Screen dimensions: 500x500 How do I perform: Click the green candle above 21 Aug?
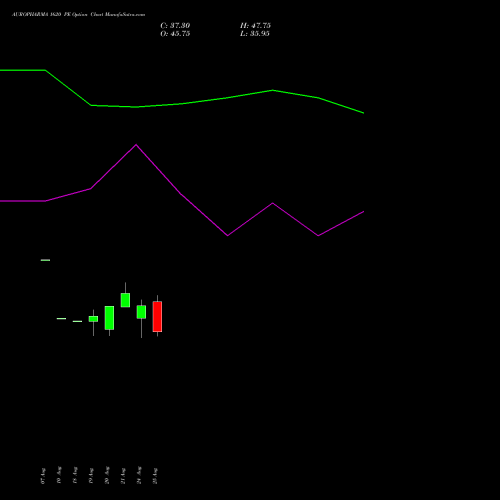pos(125,300)
